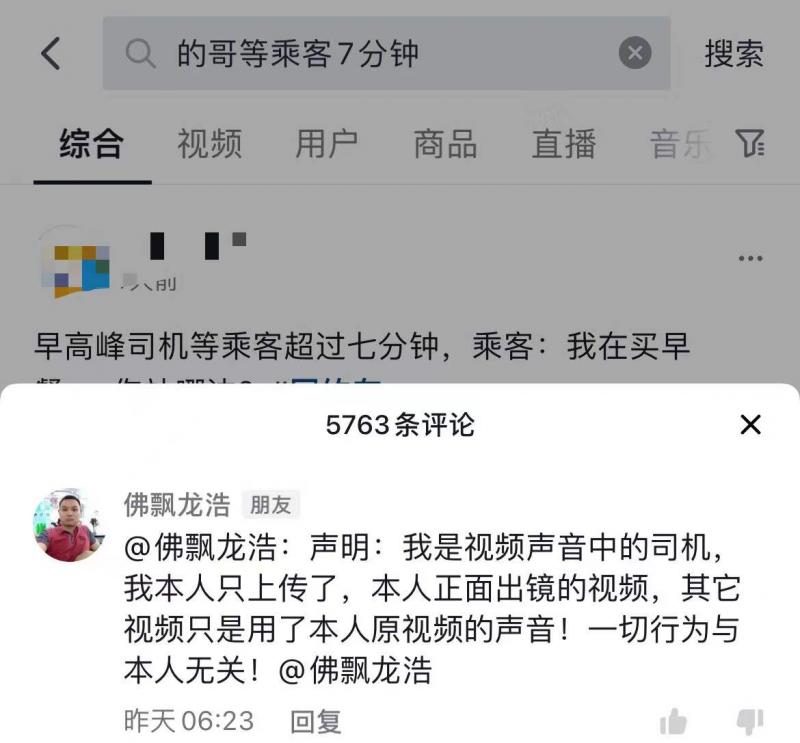Dislike the 佛飘龙浩 comment
Image resolution: width=800 pixels, height=743 pixels.
750,722
